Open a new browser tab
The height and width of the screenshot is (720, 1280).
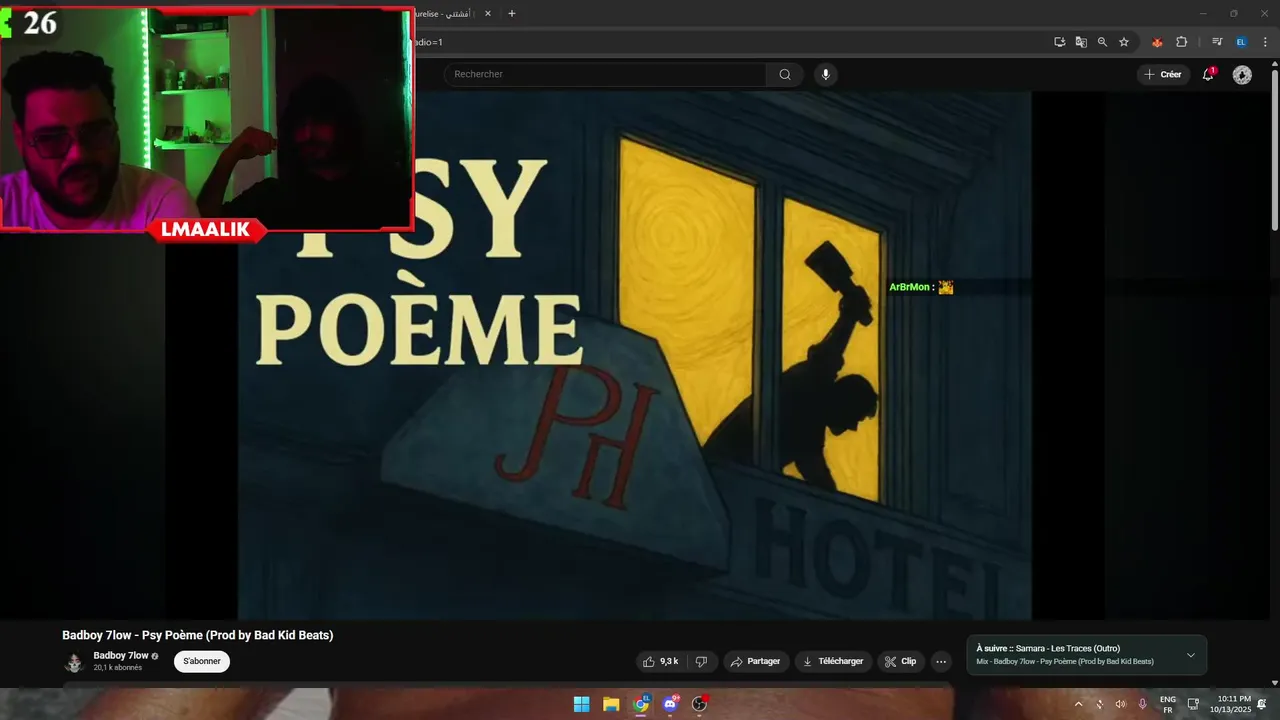coord(512,14)
